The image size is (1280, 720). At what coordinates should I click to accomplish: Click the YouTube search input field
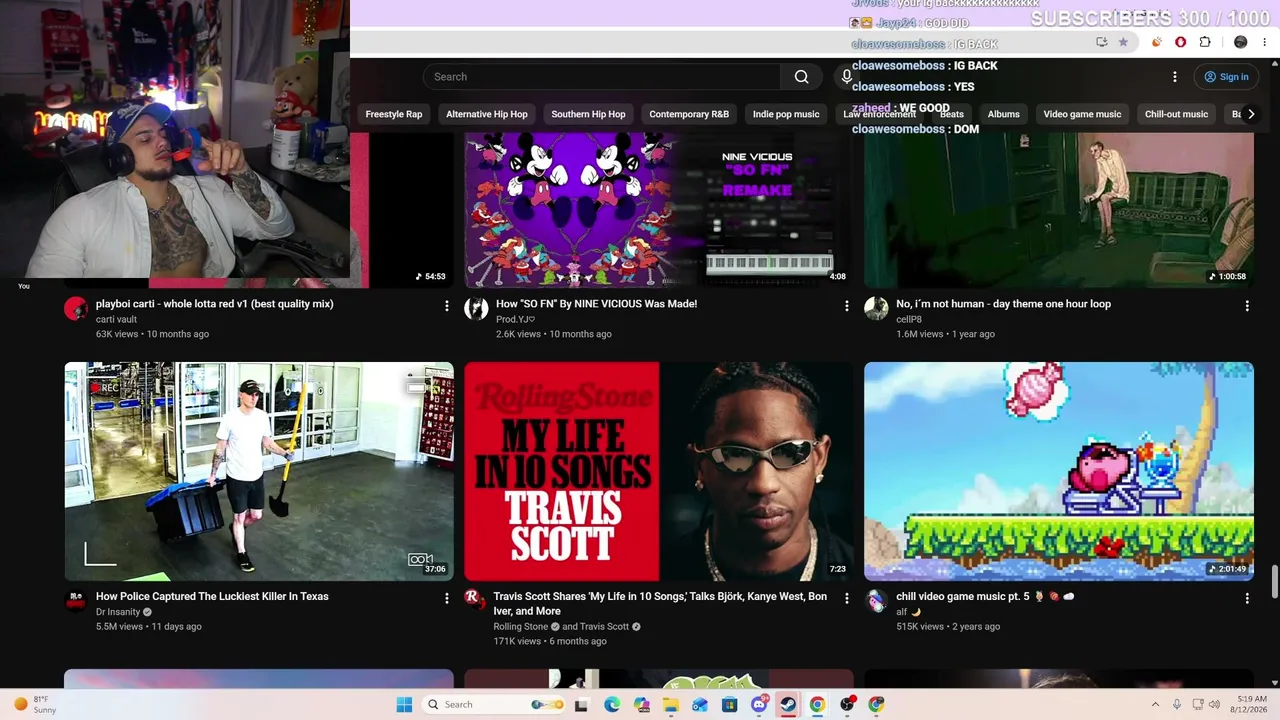point(602,77)
